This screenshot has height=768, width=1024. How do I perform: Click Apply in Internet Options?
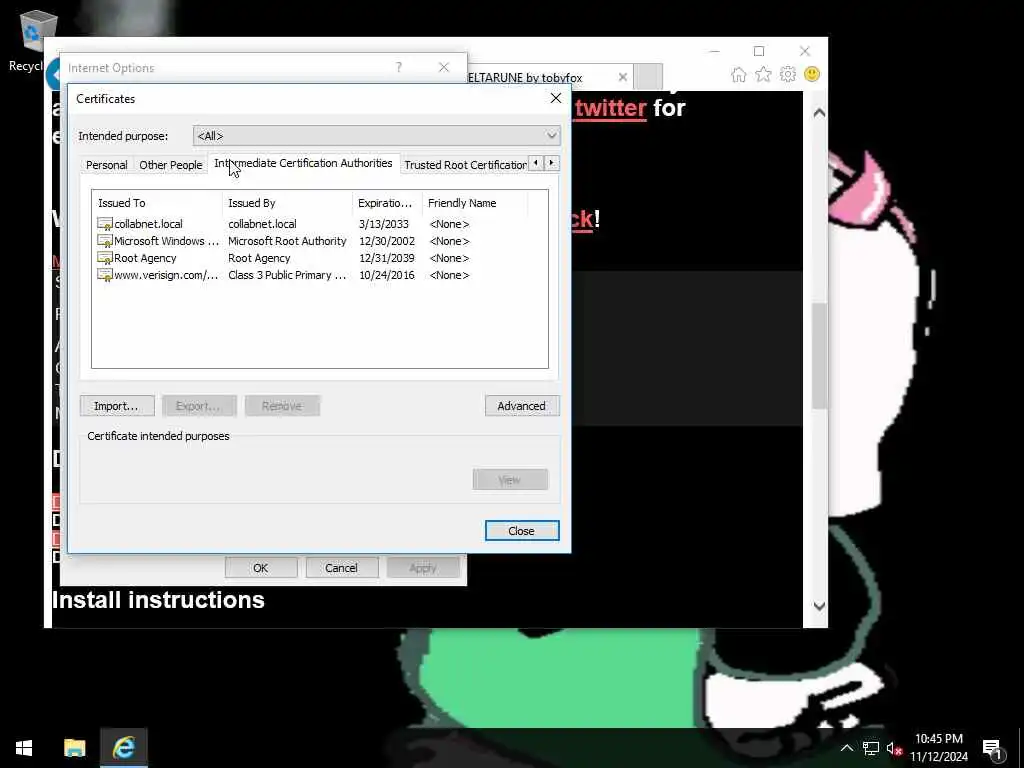[423, 568]
